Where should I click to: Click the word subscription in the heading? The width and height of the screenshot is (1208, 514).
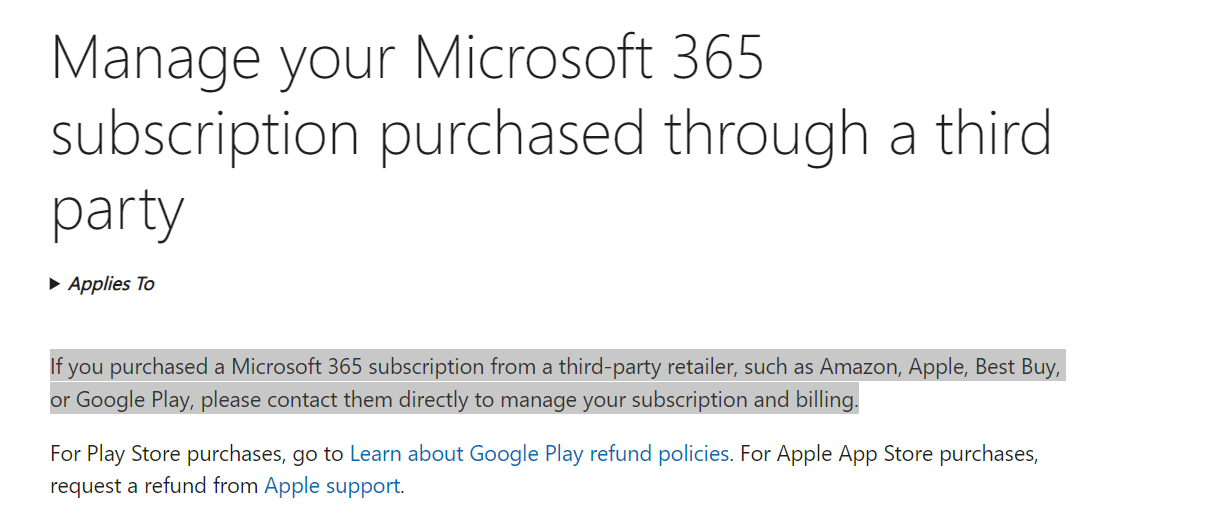pos(205,133)
